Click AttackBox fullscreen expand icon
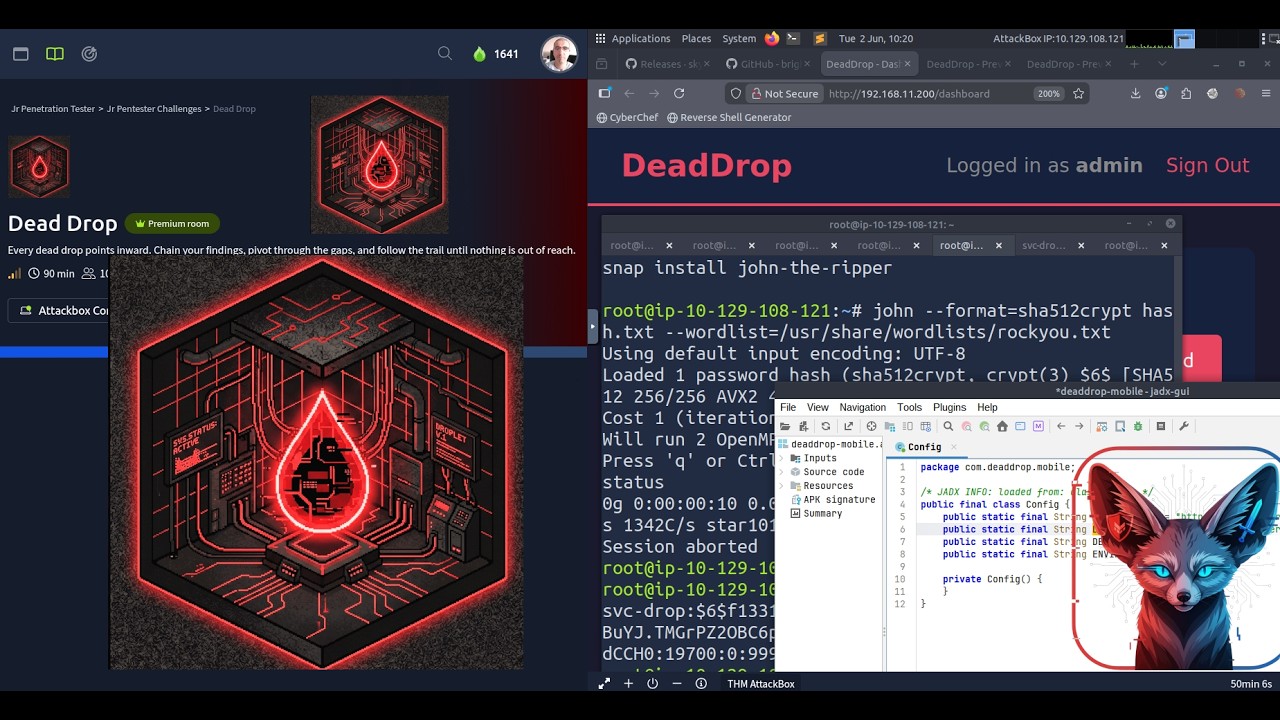The width and height of the screenshot is (1280, 720). coord(604,684)
